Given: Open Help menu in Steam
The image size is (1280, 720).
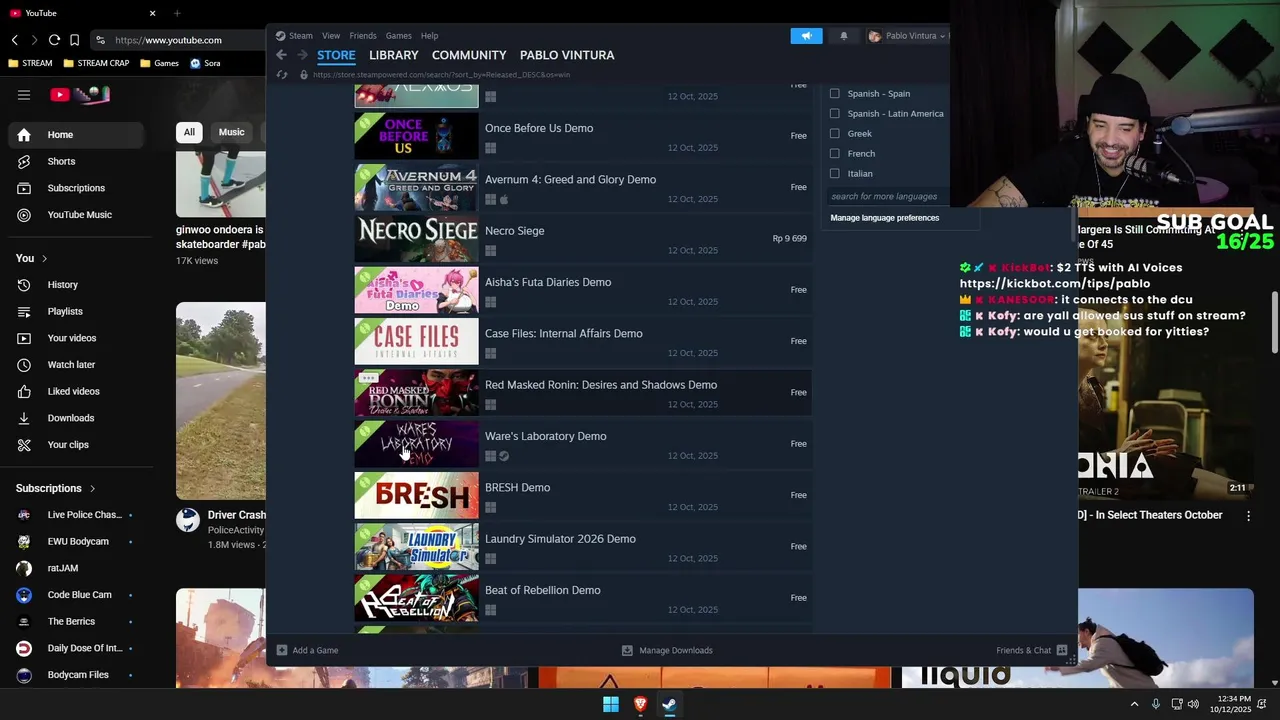Looking at the screenshot, I should [x=429, y=36].
